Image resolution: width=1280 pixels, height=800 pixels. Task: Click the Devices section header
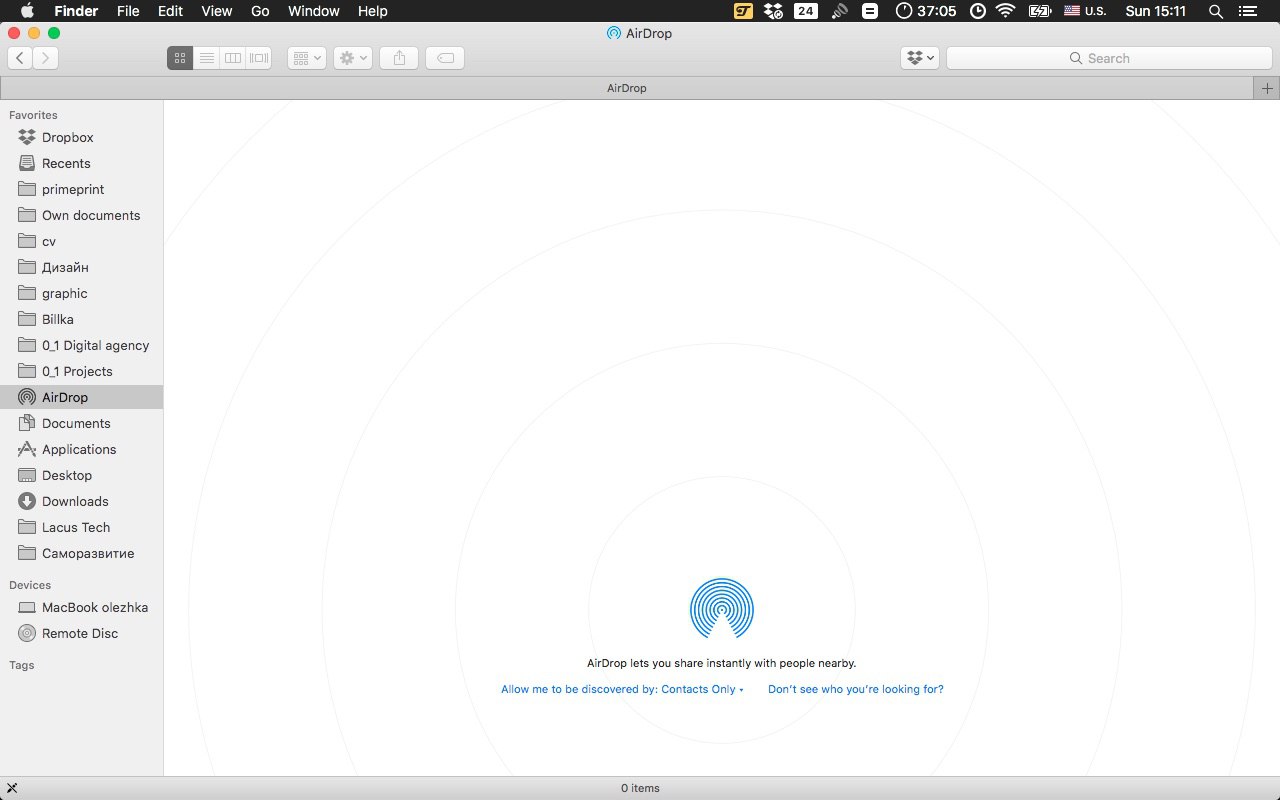[30, 585]
